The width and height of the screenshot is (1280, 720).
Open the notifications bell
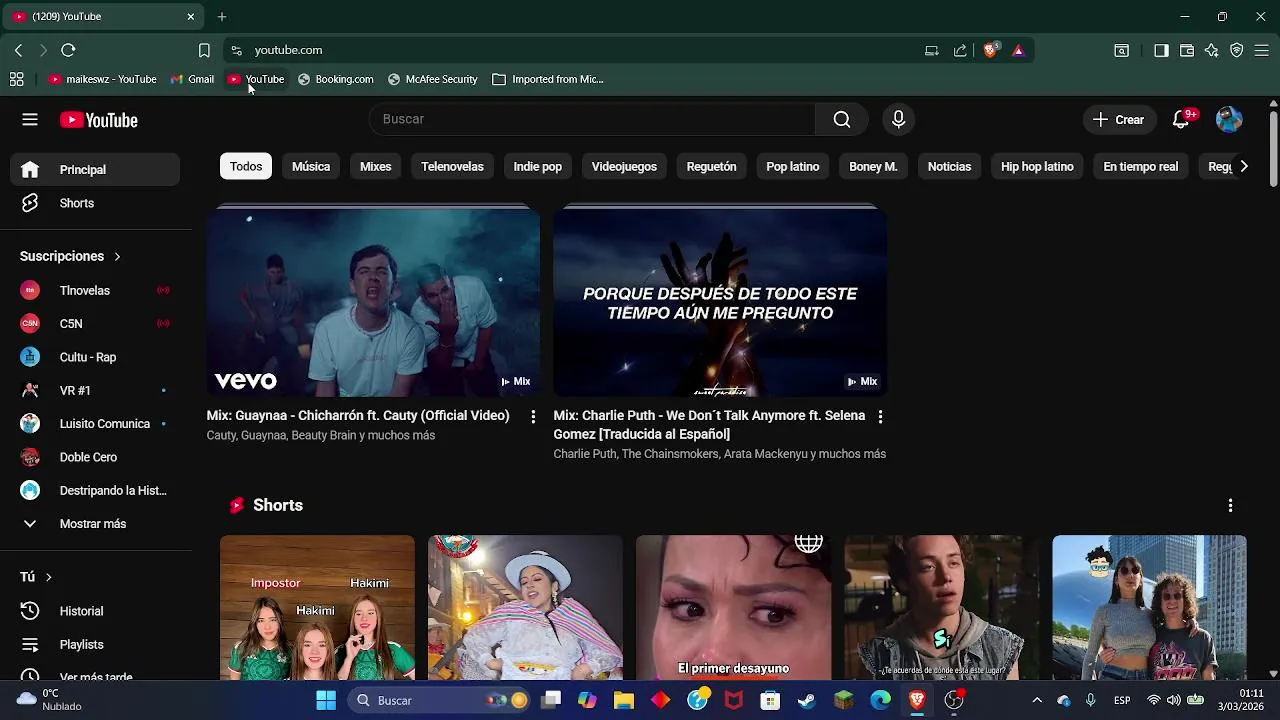[1181, 120]
